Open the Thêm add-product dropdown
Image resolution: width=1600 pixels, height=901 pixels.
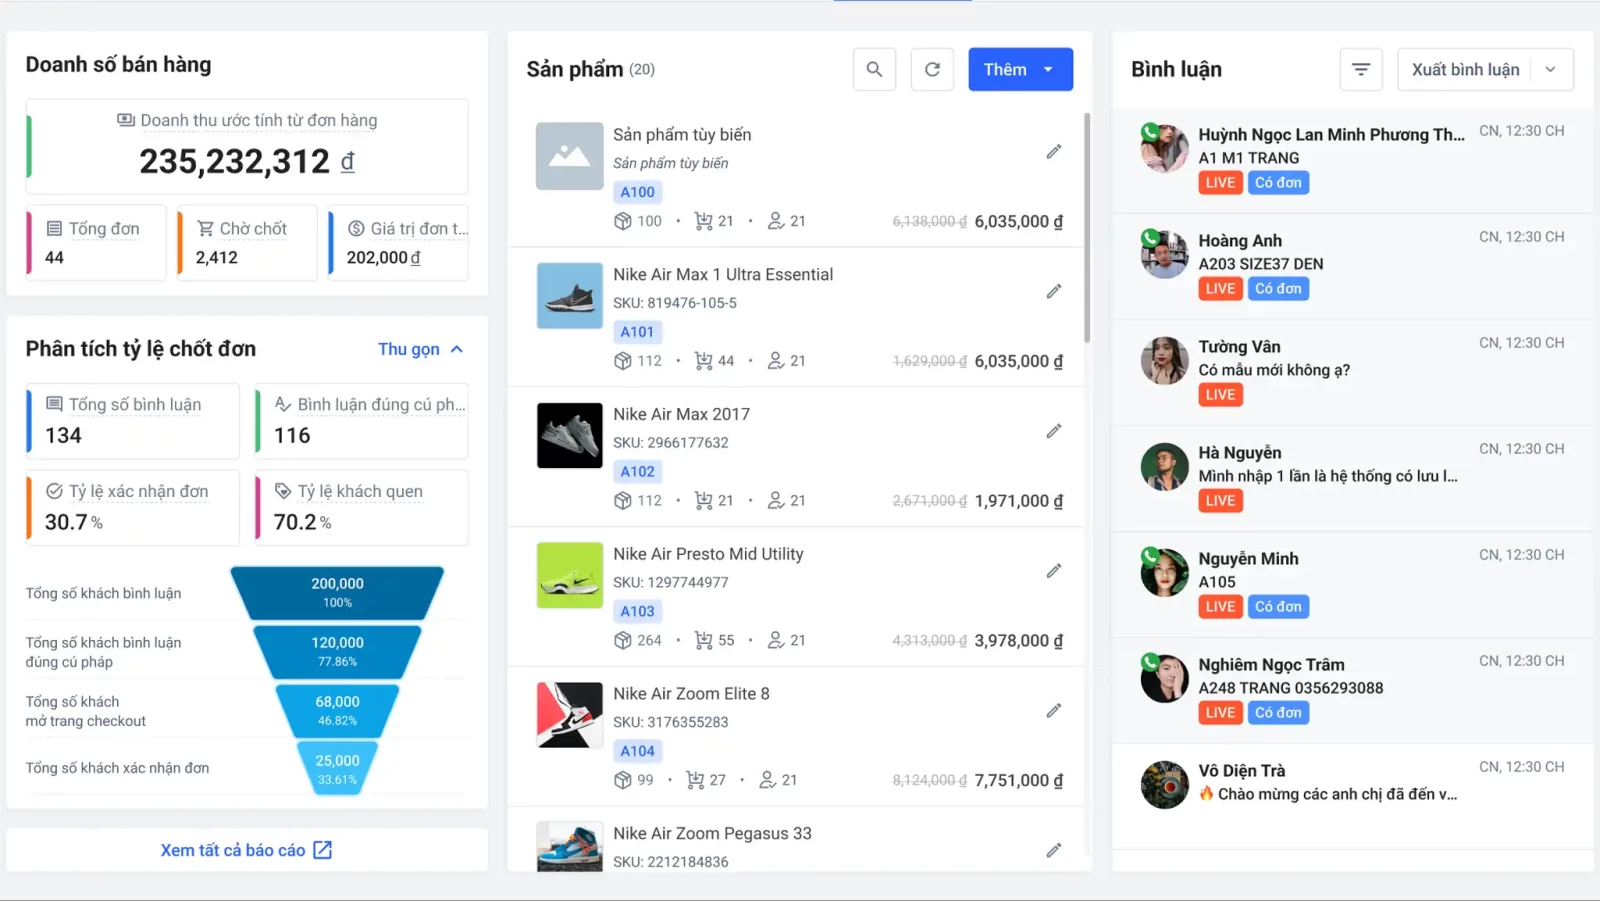coord(1020,69)
